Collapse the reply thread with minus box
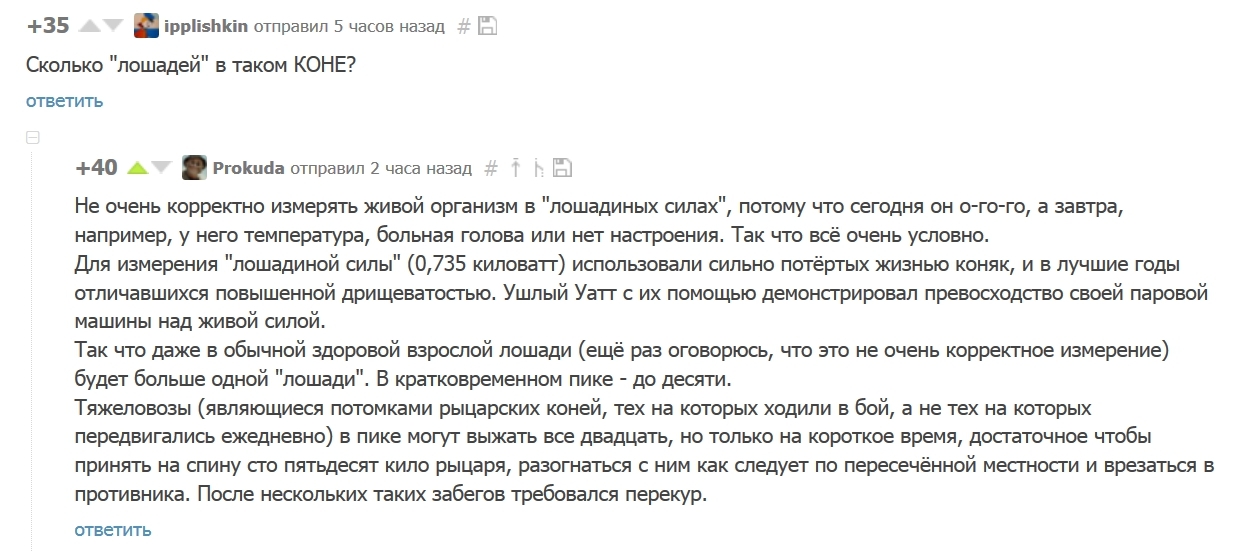The width and height of the screenshot is (1247, 552). tap(32, 137)
